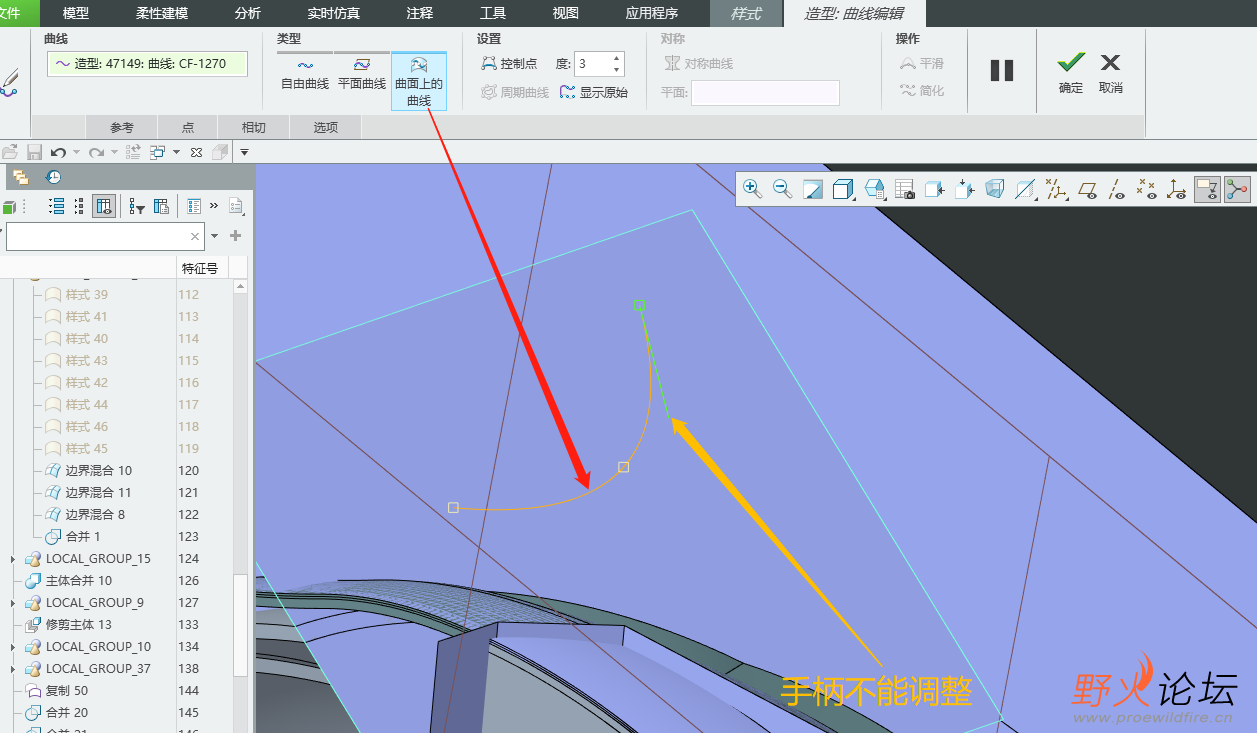The height and width of the screenshot is (734, 1257).
Task: Click the perspective view icon
Action: 994,189
